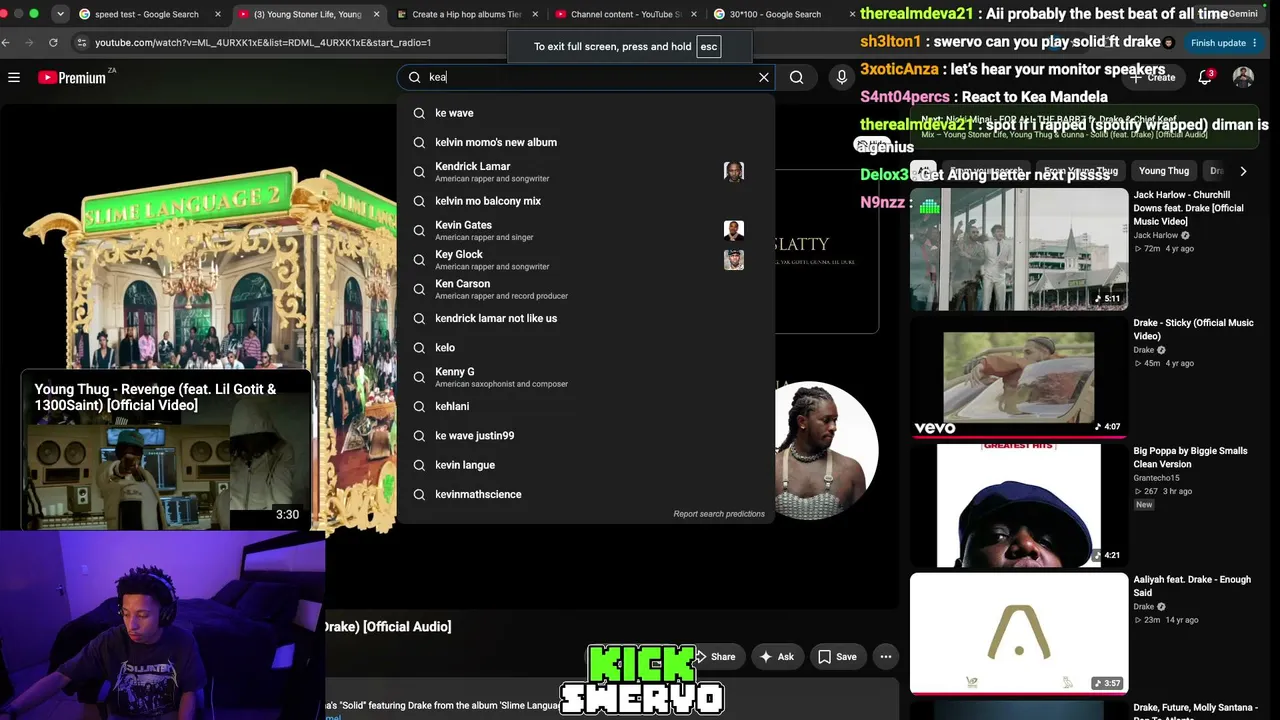This screenshot has height=720, width=1280.
Task: Save the video with the Save button
Action: point(837,657)
